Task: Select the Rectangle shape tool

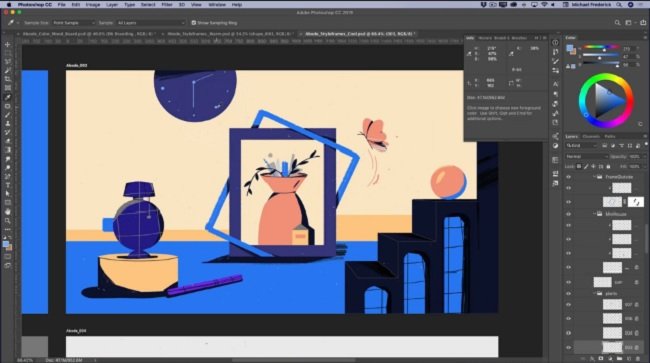Action: pyautogui.click(x=8, y=203)
